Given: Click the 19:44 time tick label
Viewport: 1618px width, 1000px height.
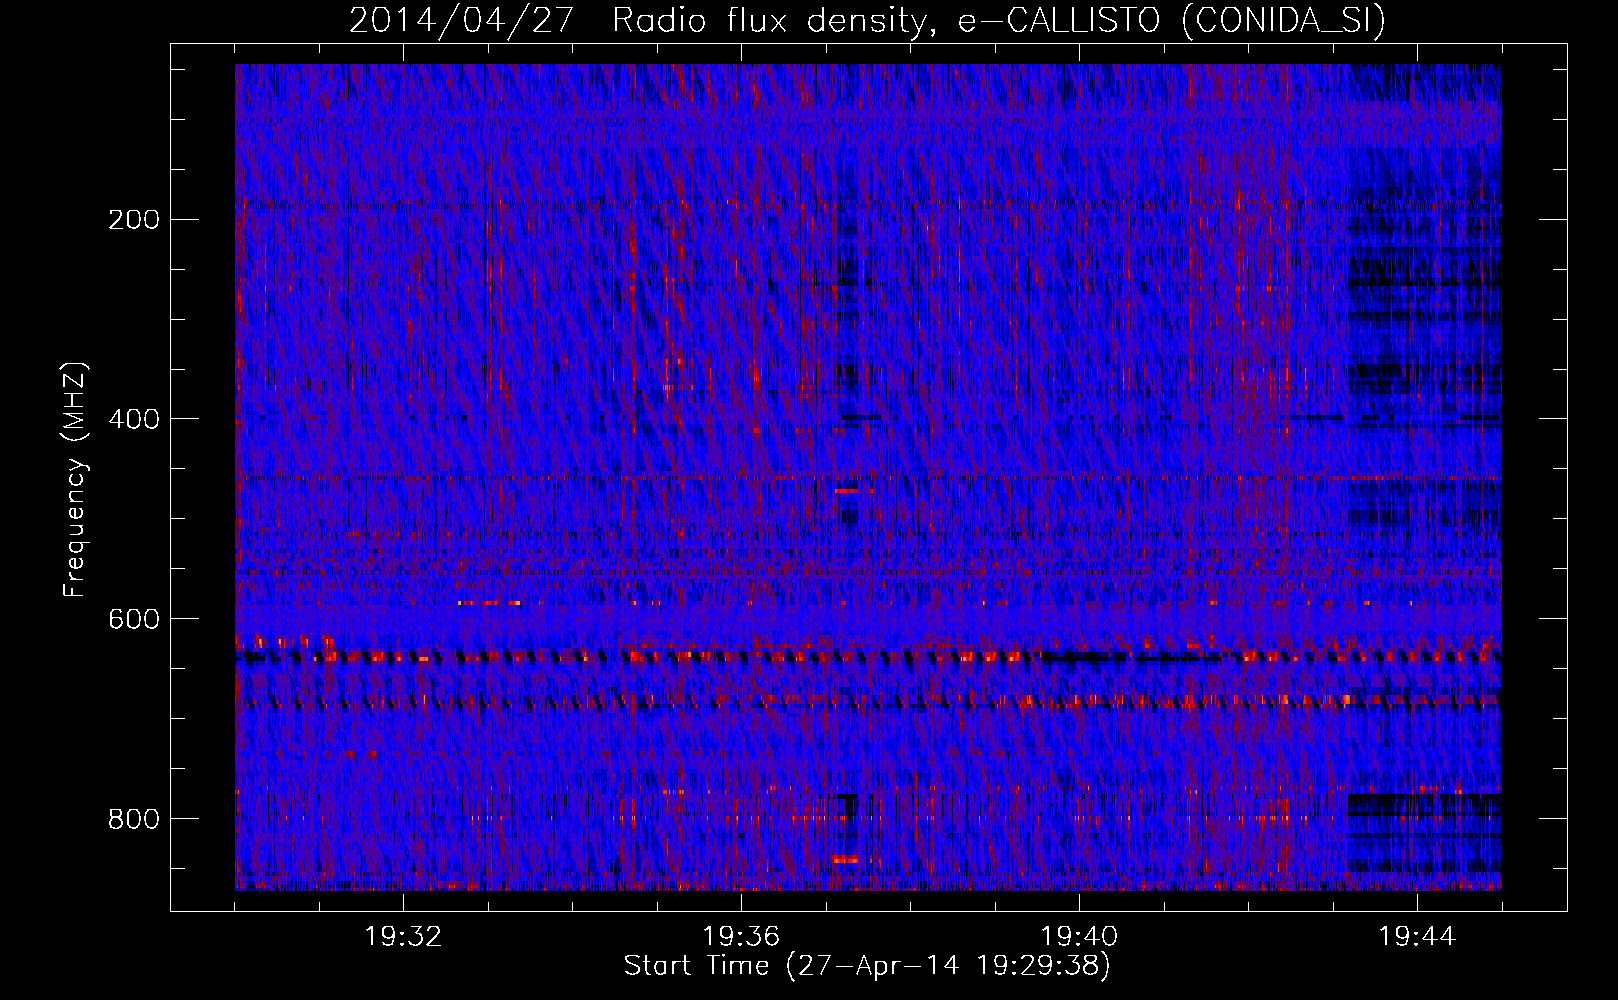Looking at the screenshot, I should click(x=1417, y=937).
